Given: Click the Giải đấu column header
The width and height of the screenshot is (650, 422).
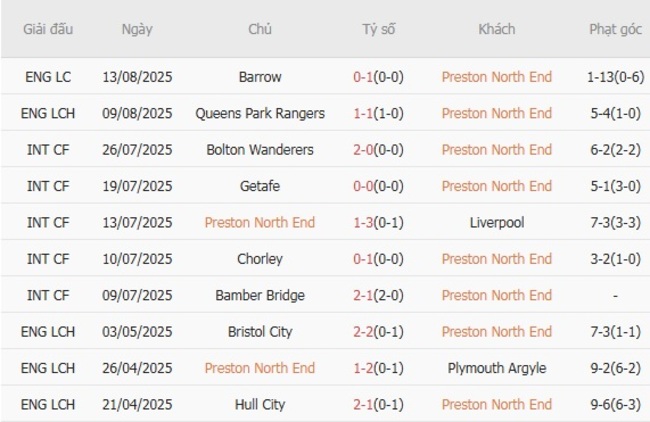Looking at the screenshot, I should [48, 29].
